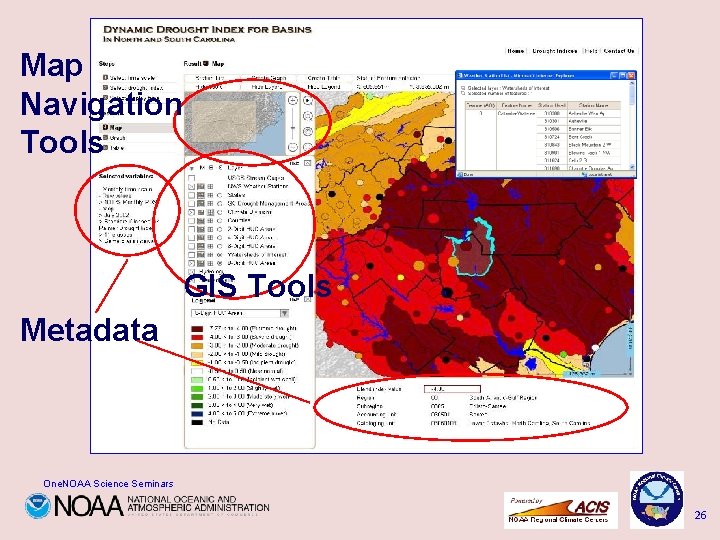Toggle the Counties layer checkbox
Screen dimensions: 720x540
(191, 221)
